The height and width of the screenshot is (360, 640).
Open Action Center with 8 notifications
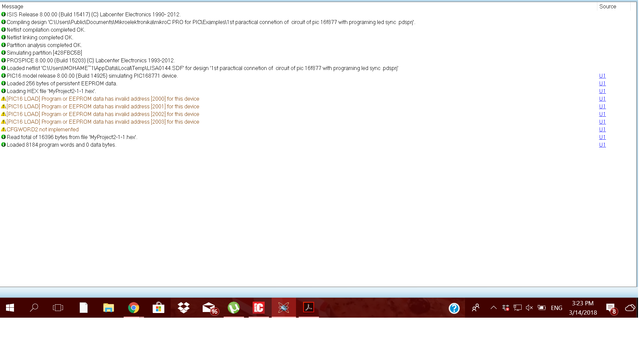pyautogui.click(x=611, y=308)
